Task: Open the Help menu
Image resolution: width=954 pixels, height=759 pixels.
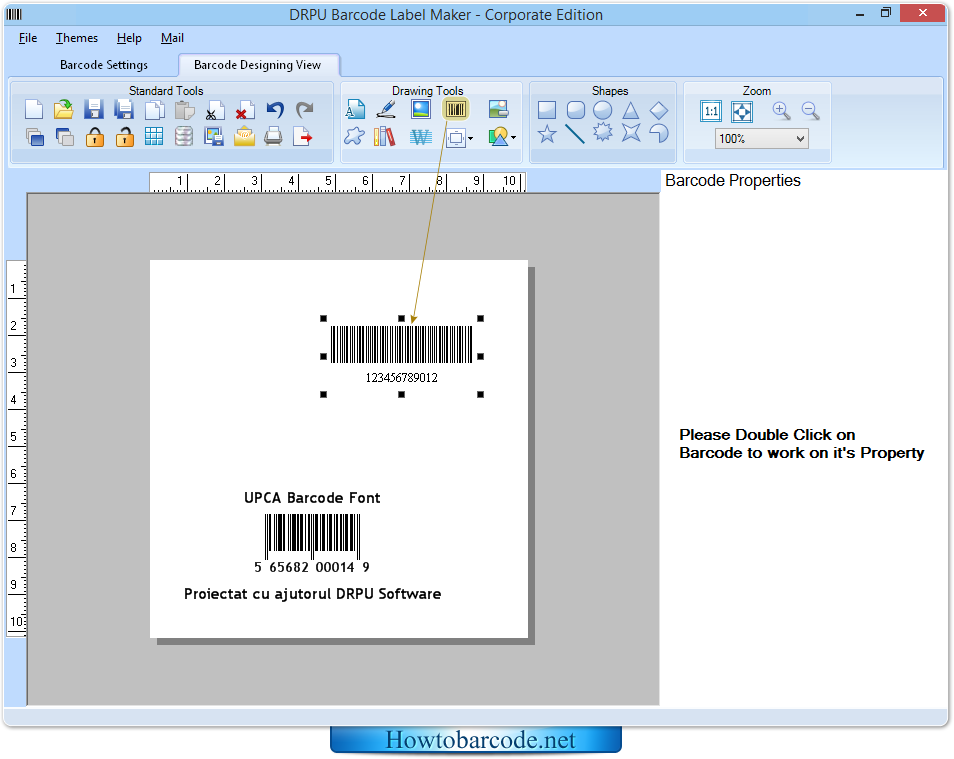Action: (x=129, y=38)
